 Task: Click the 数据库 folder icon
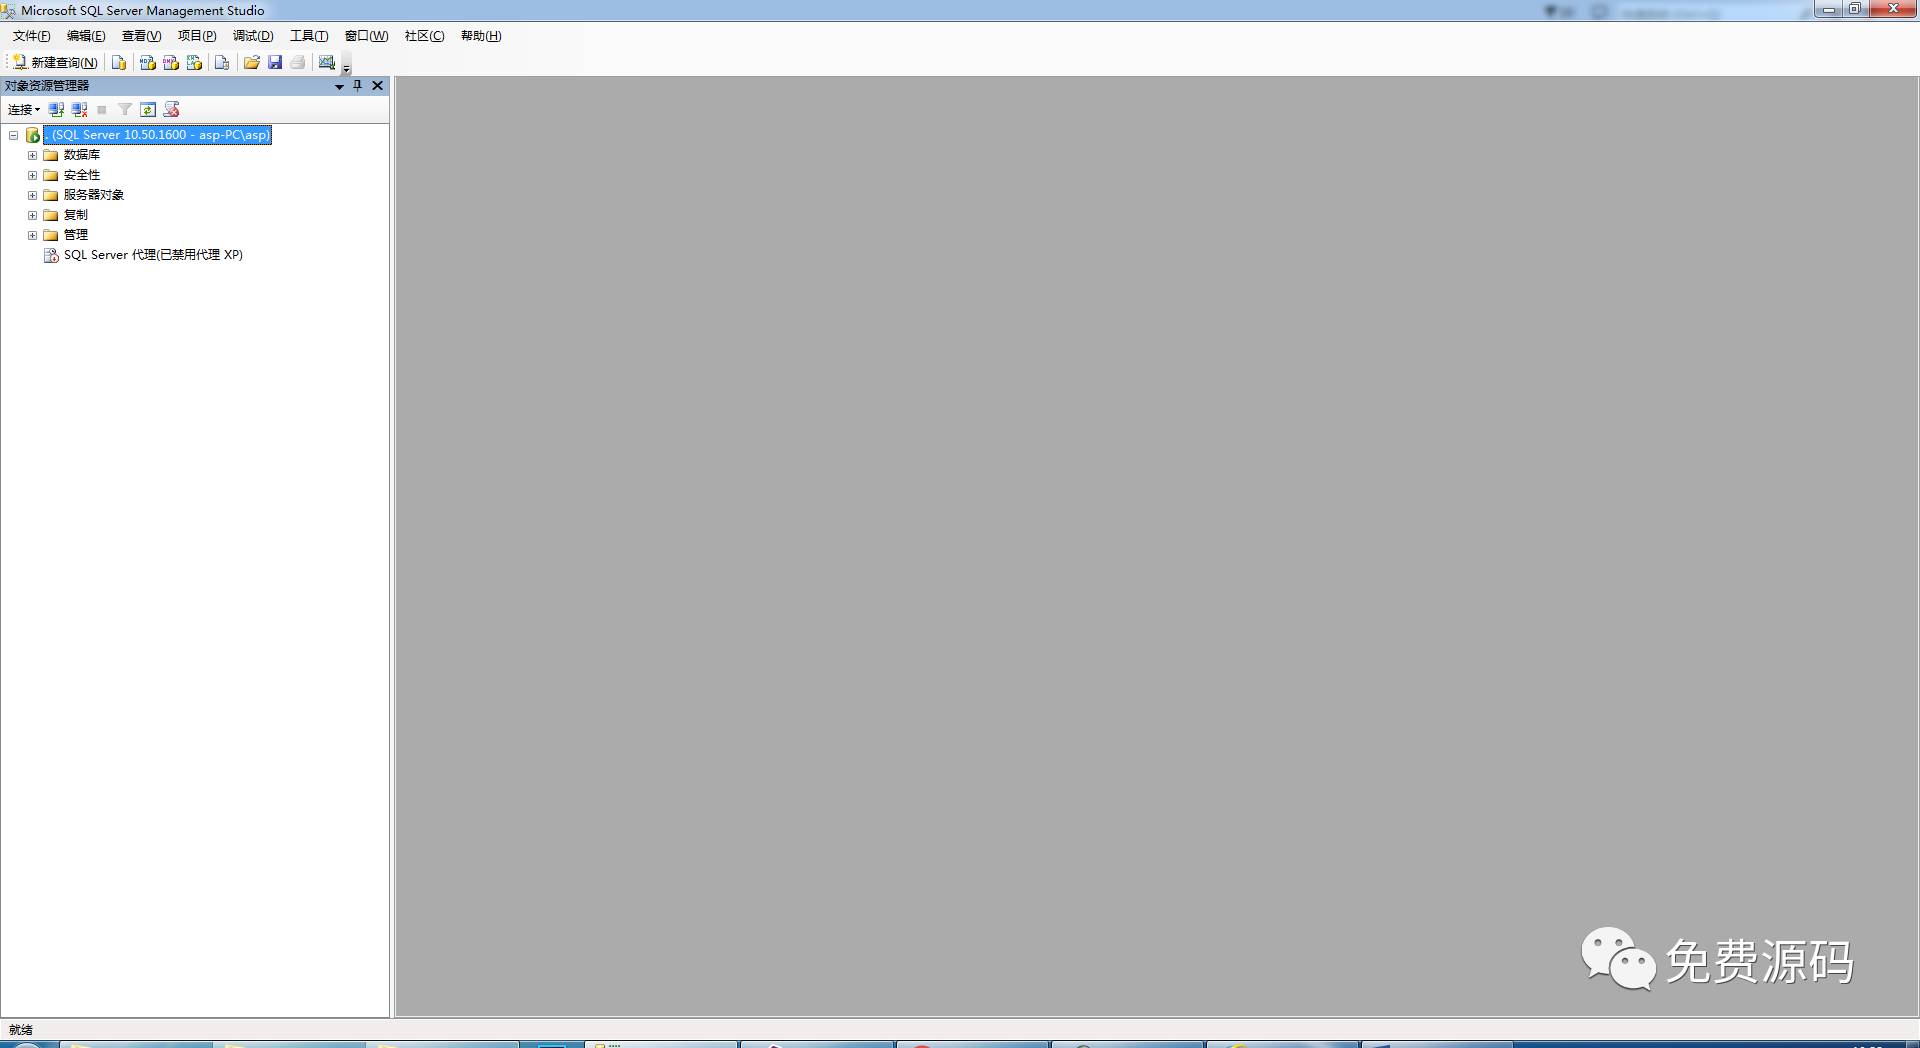pos(51,155)
